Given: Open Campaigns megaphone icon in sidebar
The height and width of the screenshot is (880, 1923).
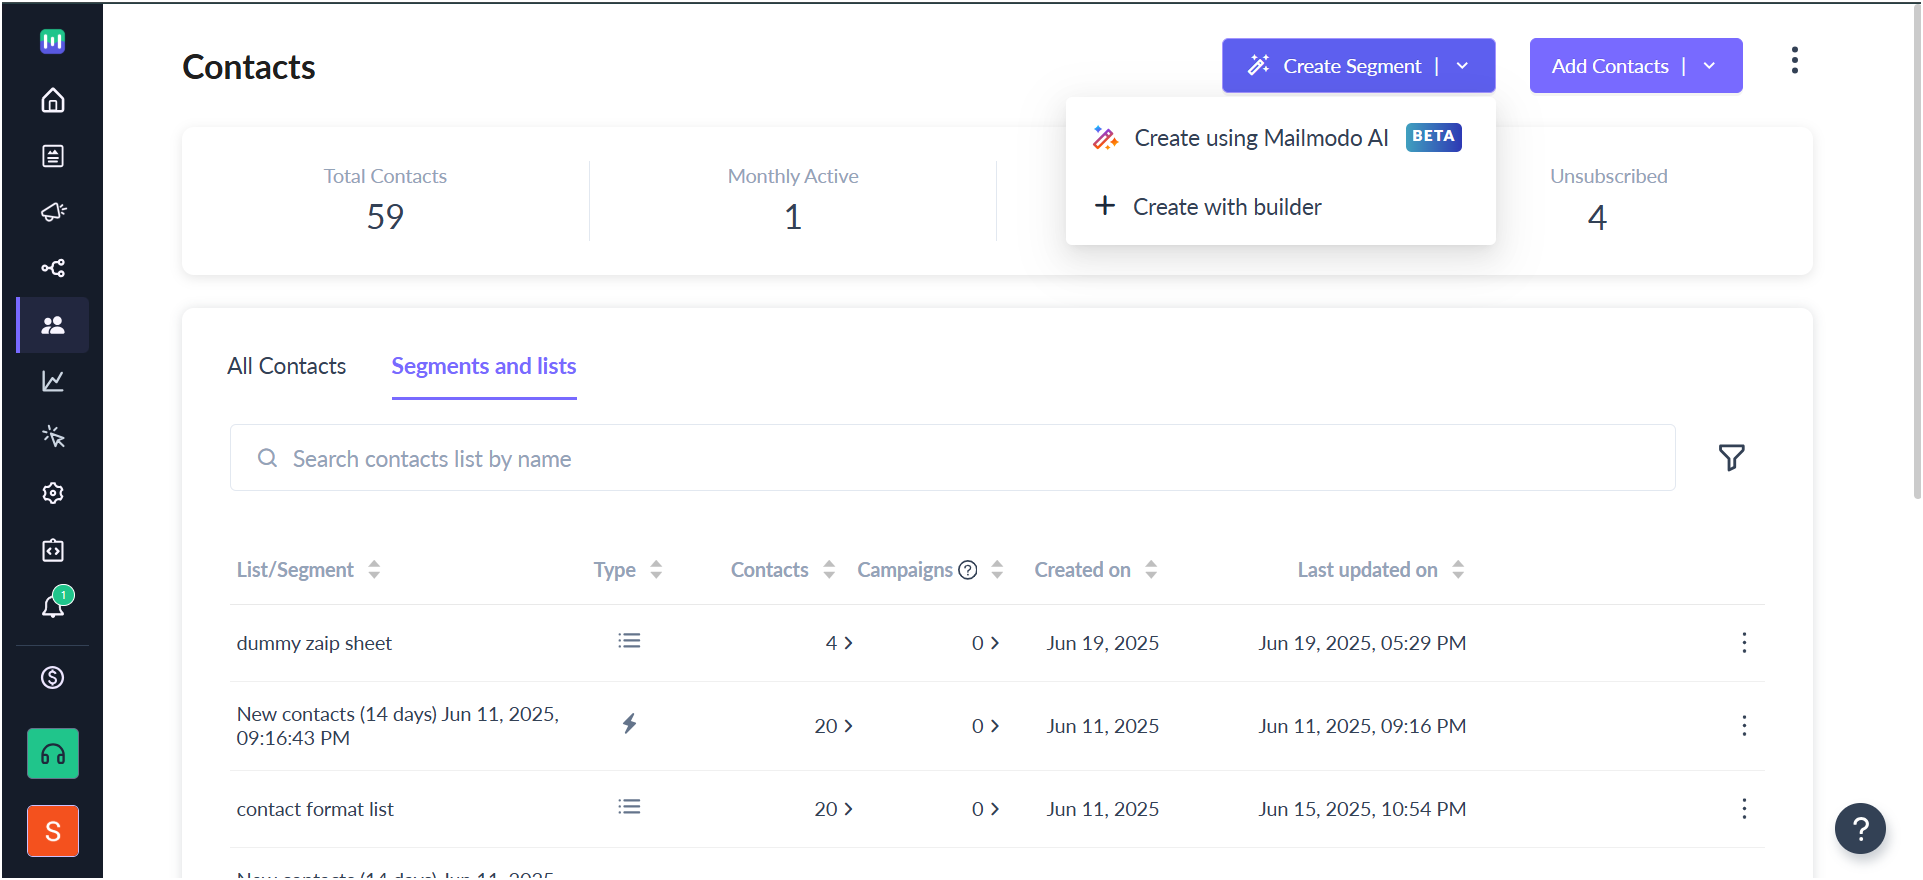Looking at the screenshot, I should point(53,212).
